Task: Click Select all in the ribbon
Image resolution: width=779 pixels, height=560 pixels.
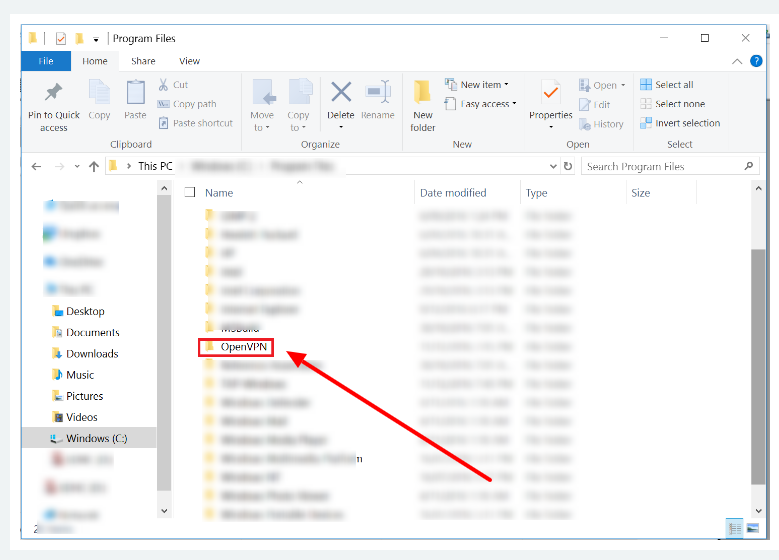Action: pos(667,84)
